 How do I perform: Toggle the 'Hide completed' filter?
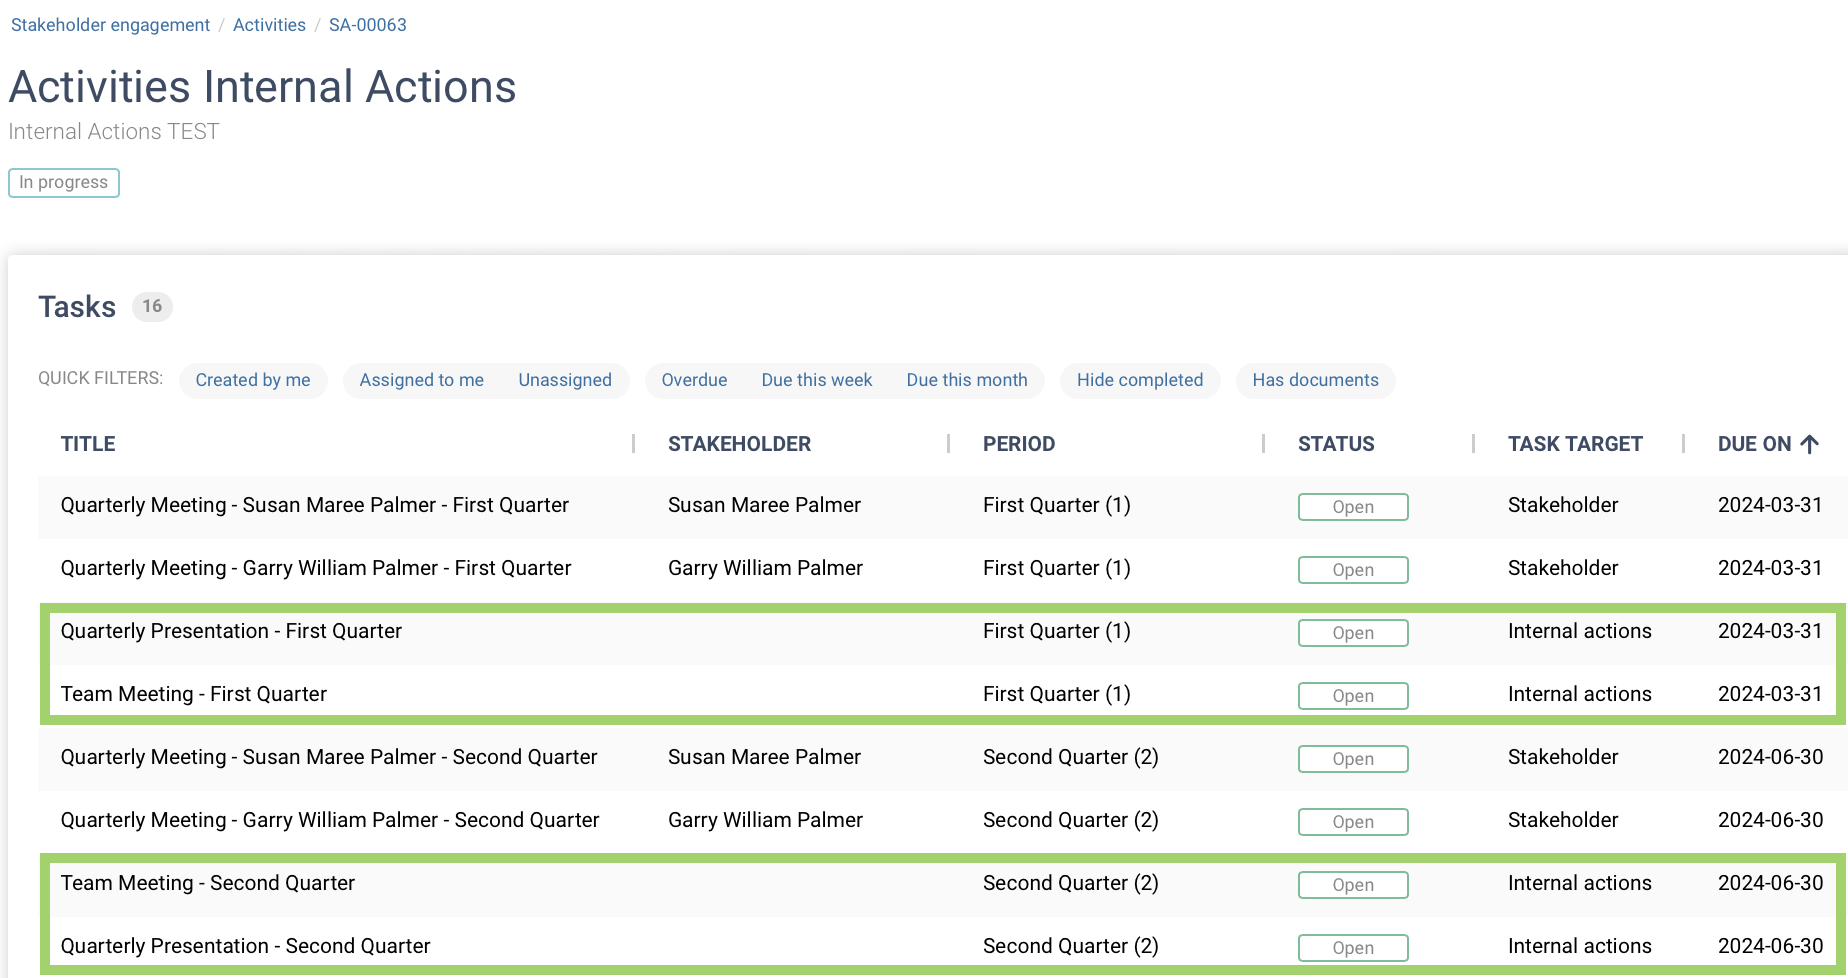pyautogui.click(x=1139, y=380)
